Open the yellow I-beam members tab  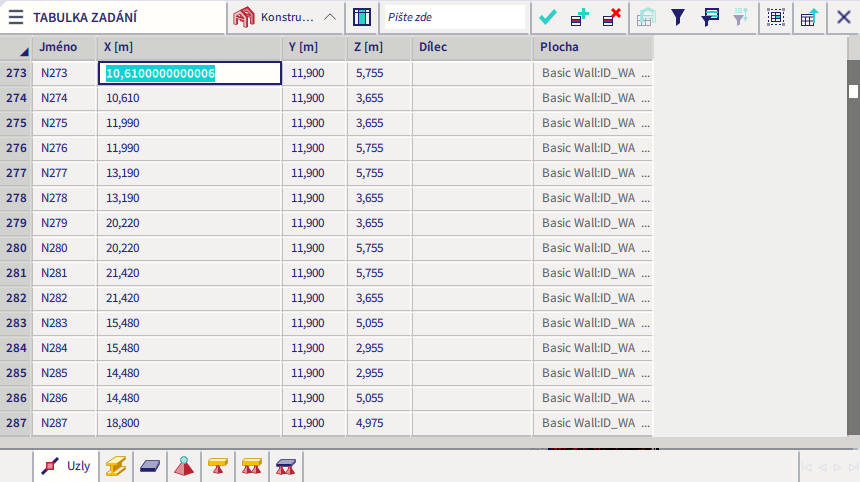pos(117,466)
